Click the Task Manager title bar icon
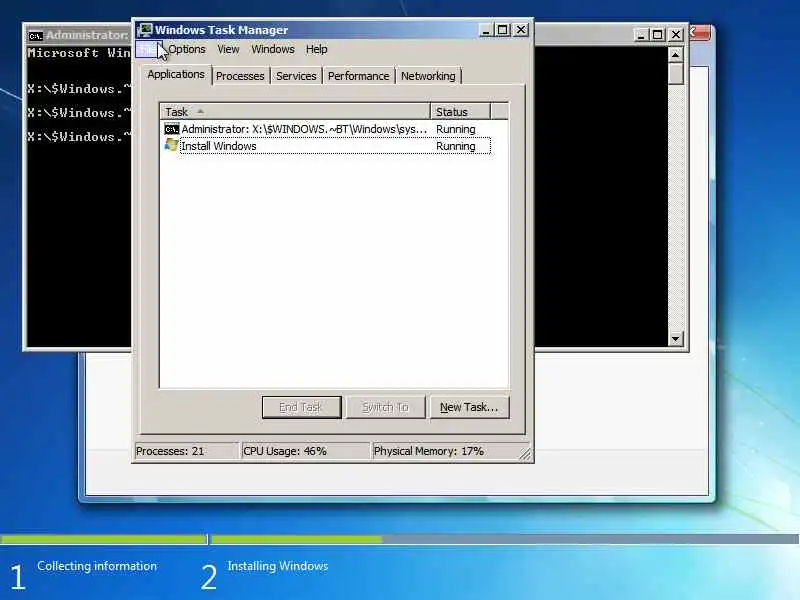The height and width of the screenshot is (600, 800). tap(145, 30)
